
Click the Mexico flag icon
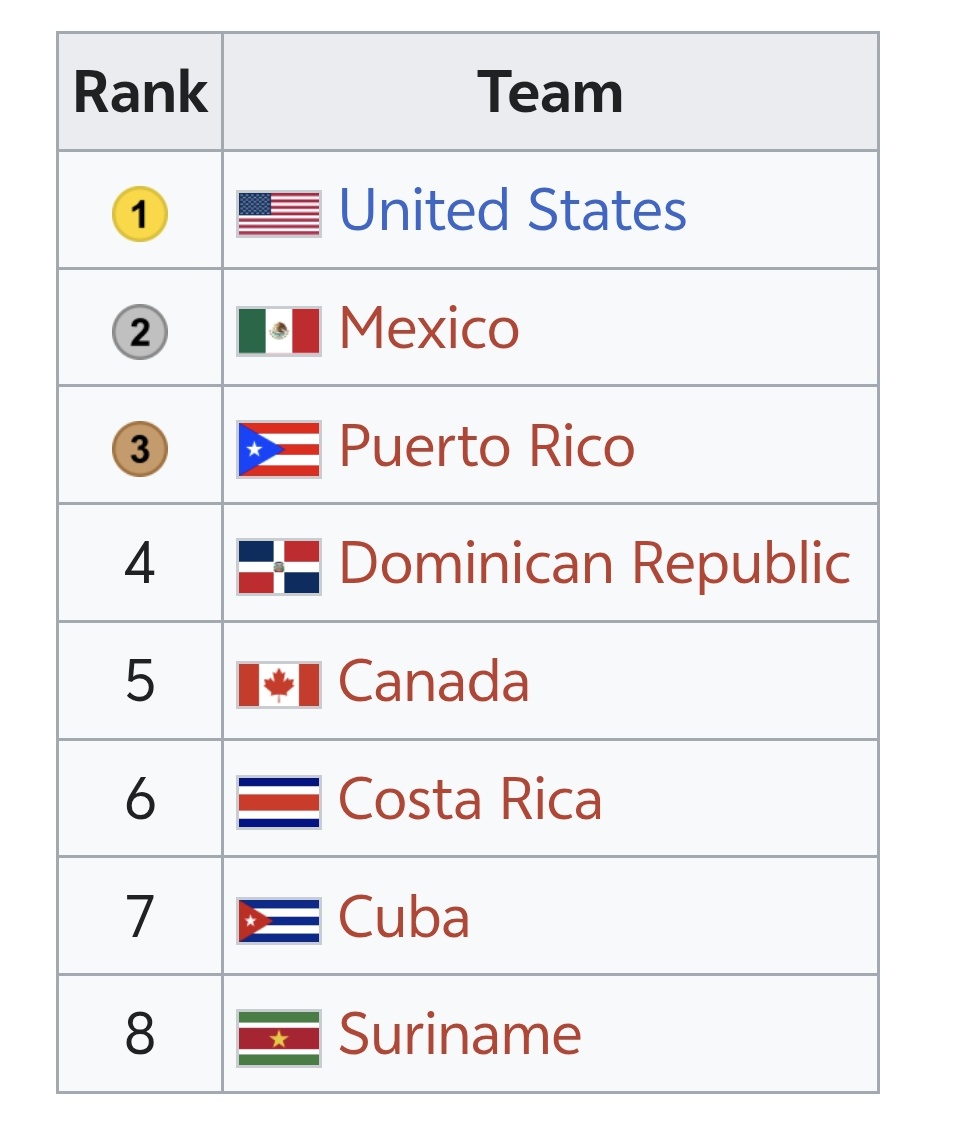[279, 331]
